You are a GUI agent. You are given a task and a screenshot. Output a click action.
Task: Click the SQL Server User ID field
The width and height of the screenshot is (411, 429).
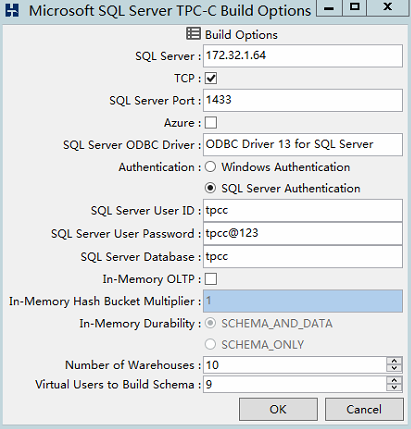(x=303, y=210)
